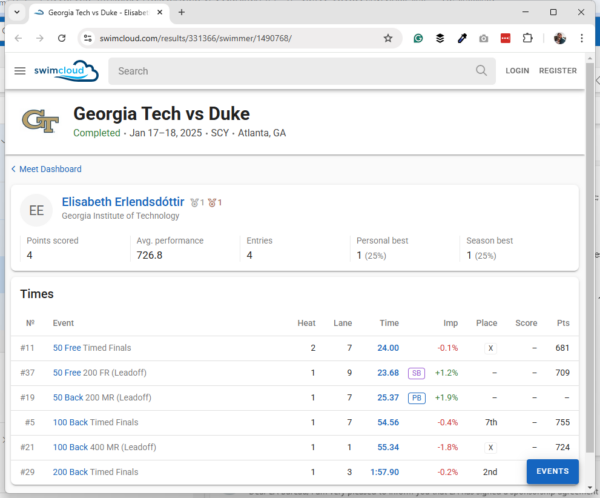View site information icon in address bar
This screenshot has height=498, width=600.
(88, 38)
